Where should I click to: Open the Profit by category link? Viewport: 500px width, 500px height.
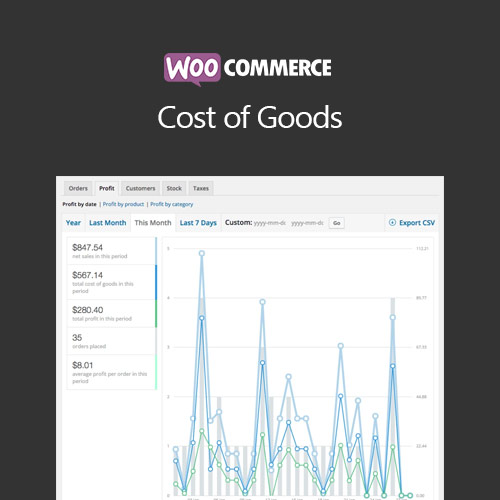[172, 204]
